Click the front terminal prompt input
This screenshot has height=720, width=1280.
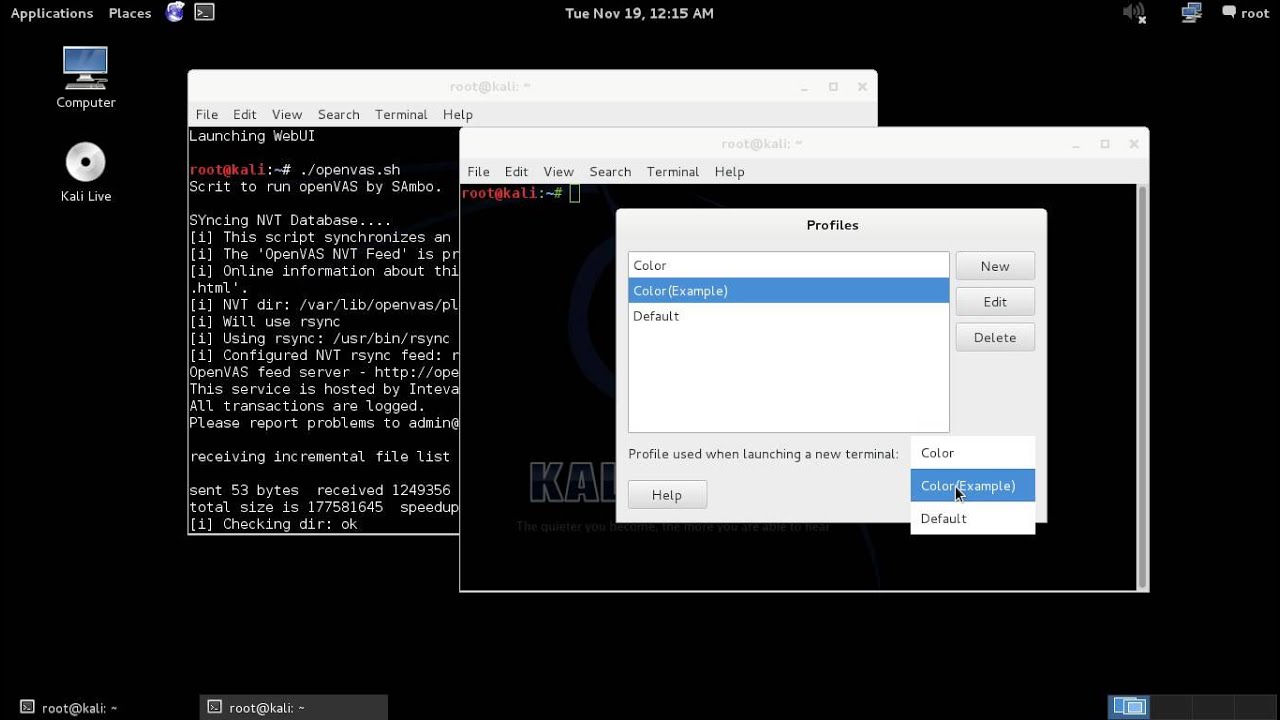coord(575,193)
